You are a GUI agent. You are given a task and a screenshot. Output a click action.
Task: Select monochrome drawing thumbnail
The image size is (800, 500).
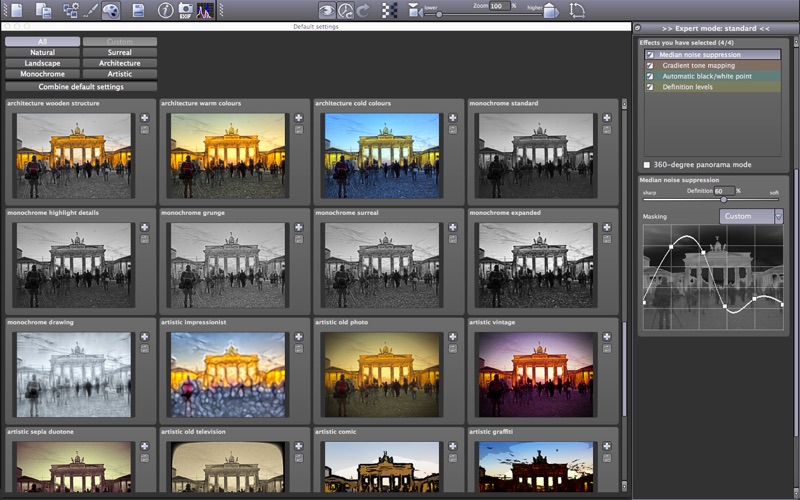coord(73,374)
